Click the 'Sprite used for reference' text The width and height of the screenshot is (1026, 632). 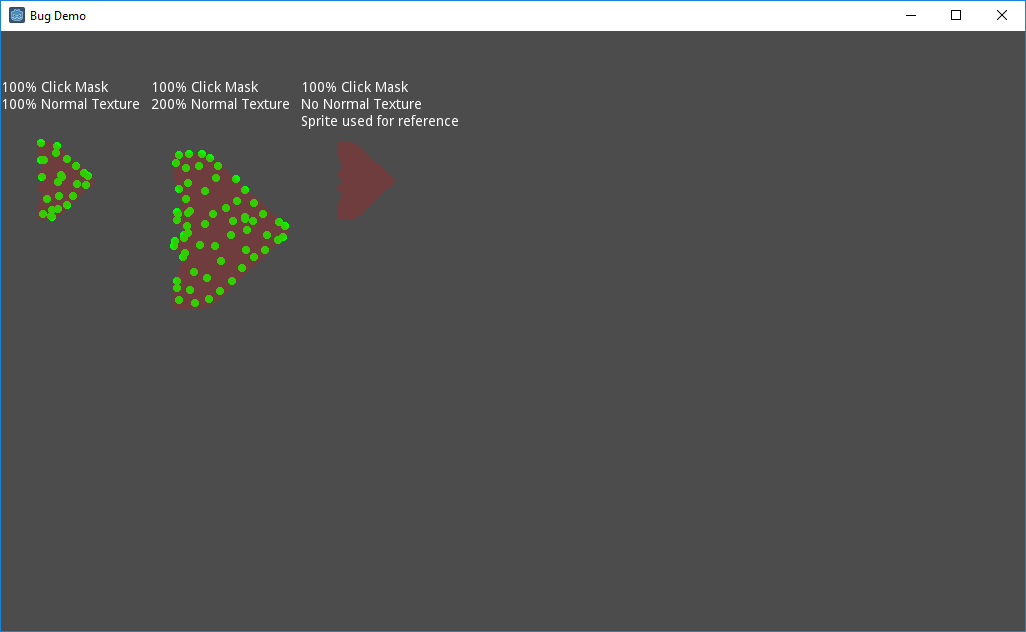379,120
